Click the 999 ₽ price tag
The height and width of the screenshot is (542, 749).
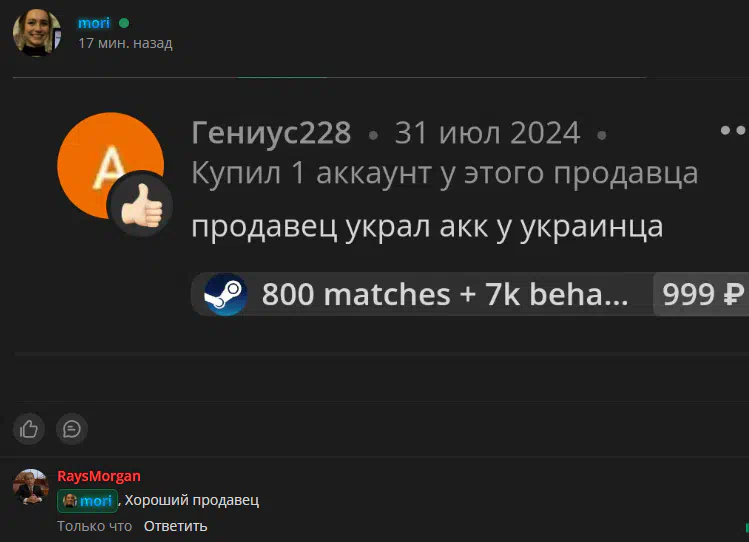(701, 294)
